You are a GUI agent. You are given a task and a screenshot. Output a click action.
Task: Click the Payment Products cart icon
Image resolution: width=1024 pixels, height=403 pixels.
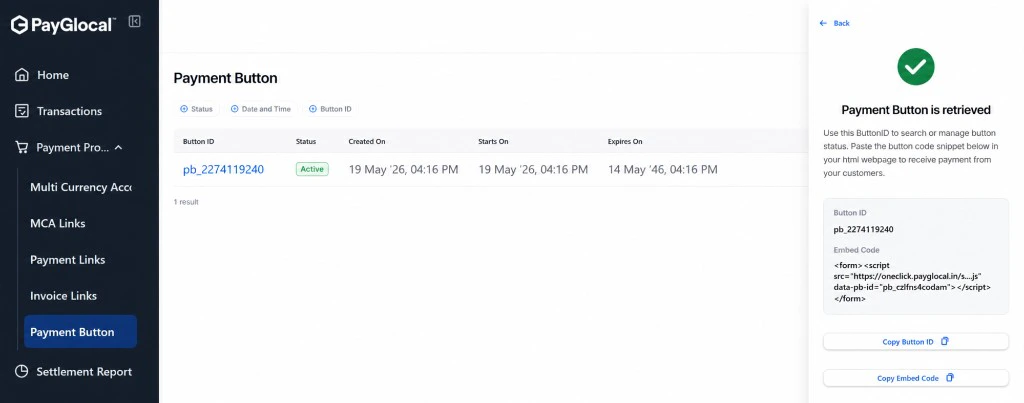(x=22, y=148)
